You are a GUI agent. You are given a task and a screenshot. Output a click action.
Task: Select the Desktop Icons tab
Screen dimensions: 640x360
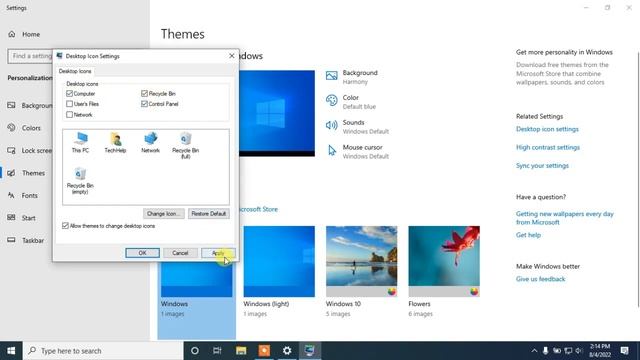pos(75,71)
